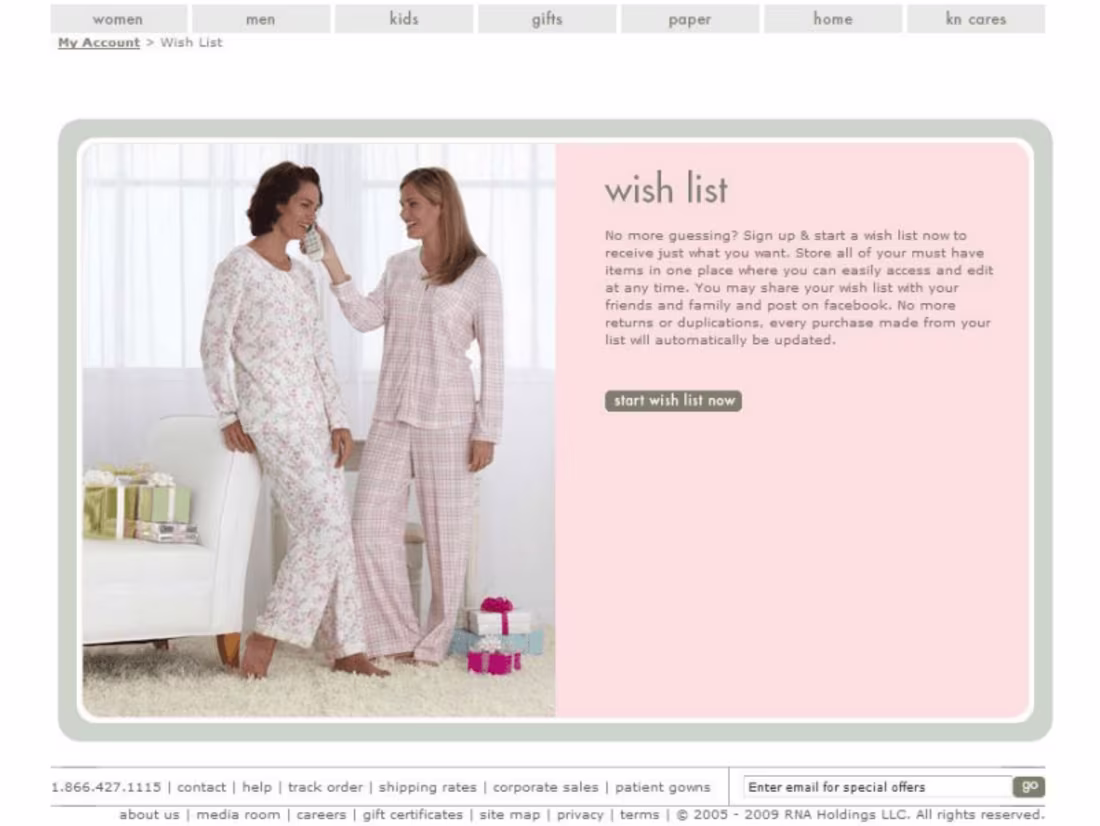Open the men navigation tab
The height and width of the screenshot is (826, 1100).
click(261, 19)
